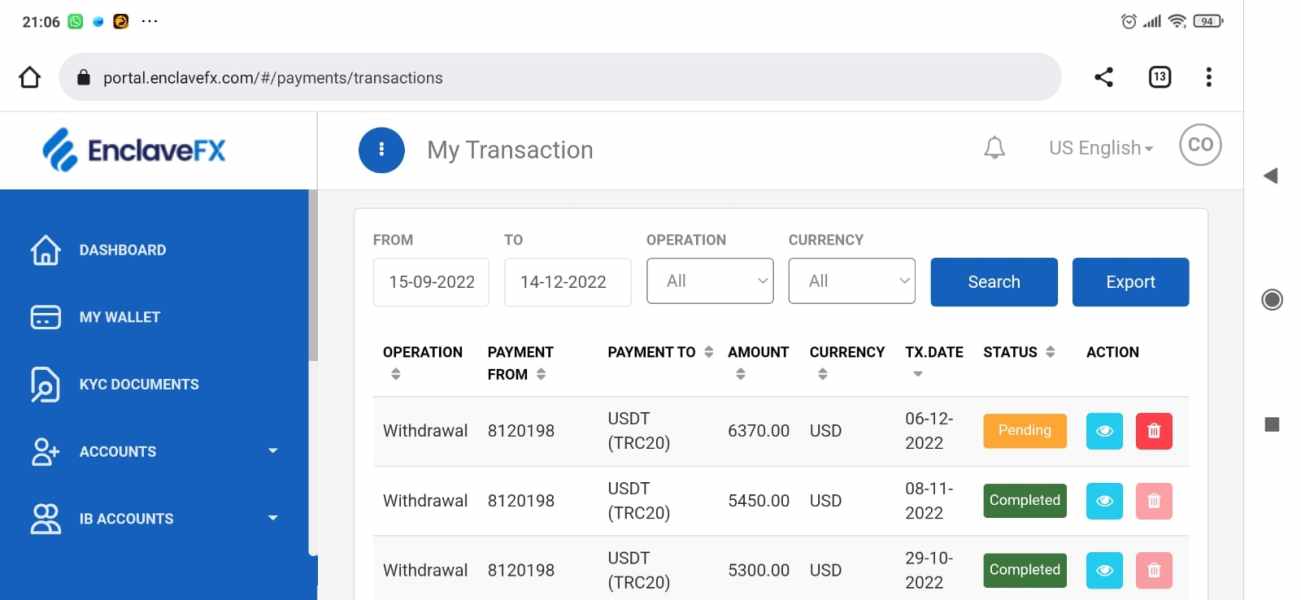Image resolution: width=1301 pixels, height=600 pixels.
Task: Click the browser home icon
Action: pos(30,77)
